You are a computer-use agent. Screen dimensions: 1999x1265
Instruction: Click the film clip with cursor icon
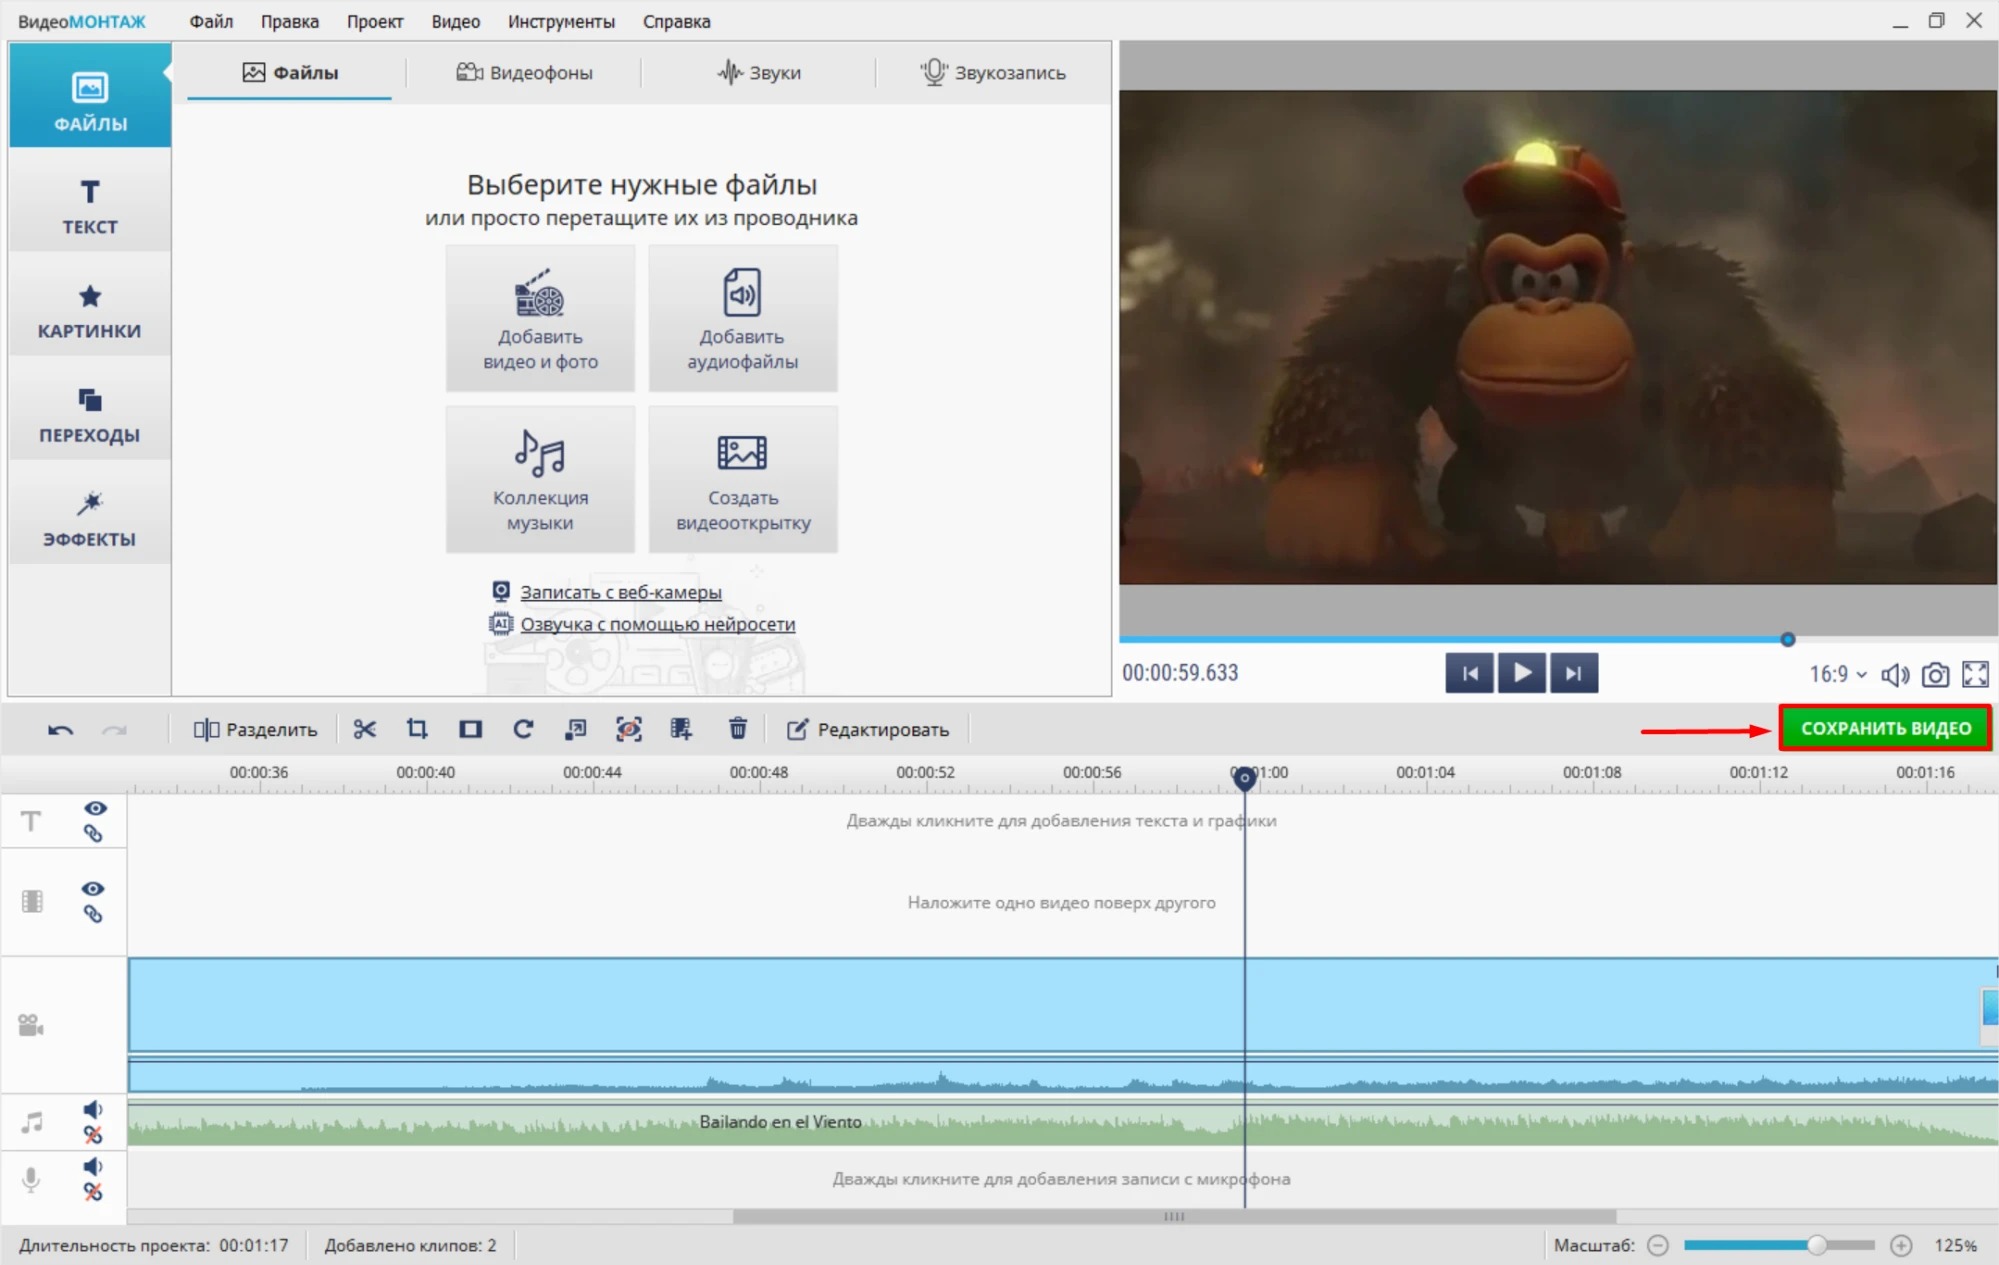tap(682, 729)
